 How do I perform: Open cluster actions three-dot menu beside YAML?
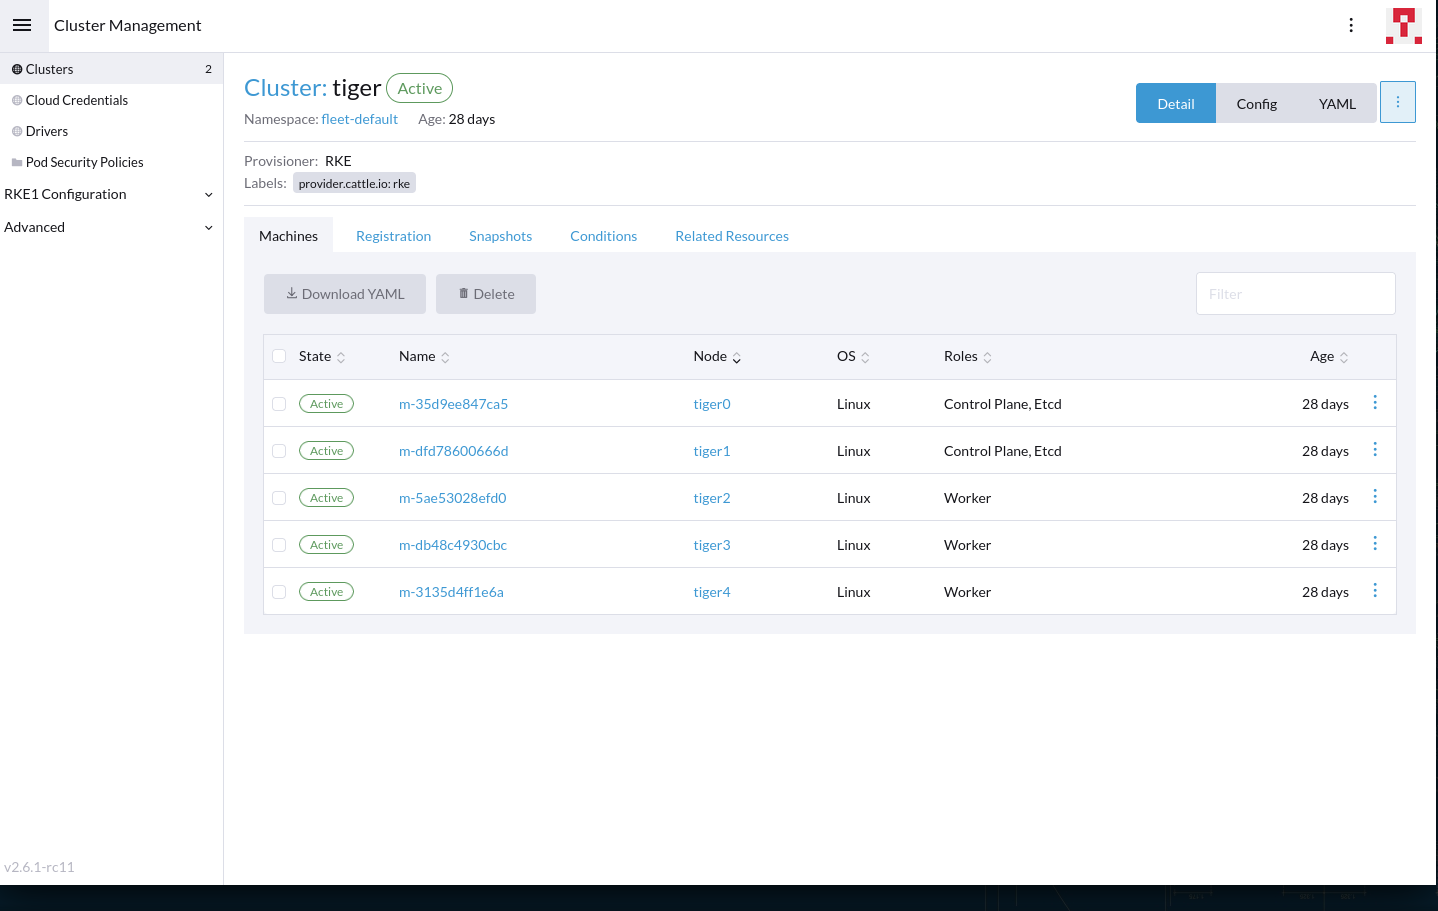tap(1398, 102)
